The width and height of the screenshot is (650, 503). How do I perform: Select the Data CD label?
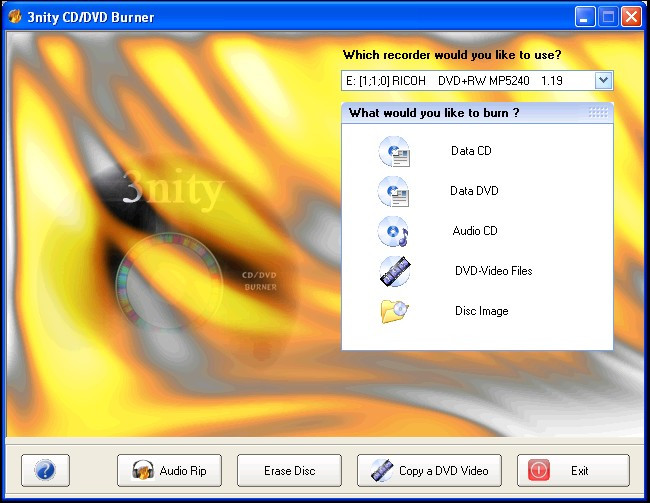coord(471,151)
